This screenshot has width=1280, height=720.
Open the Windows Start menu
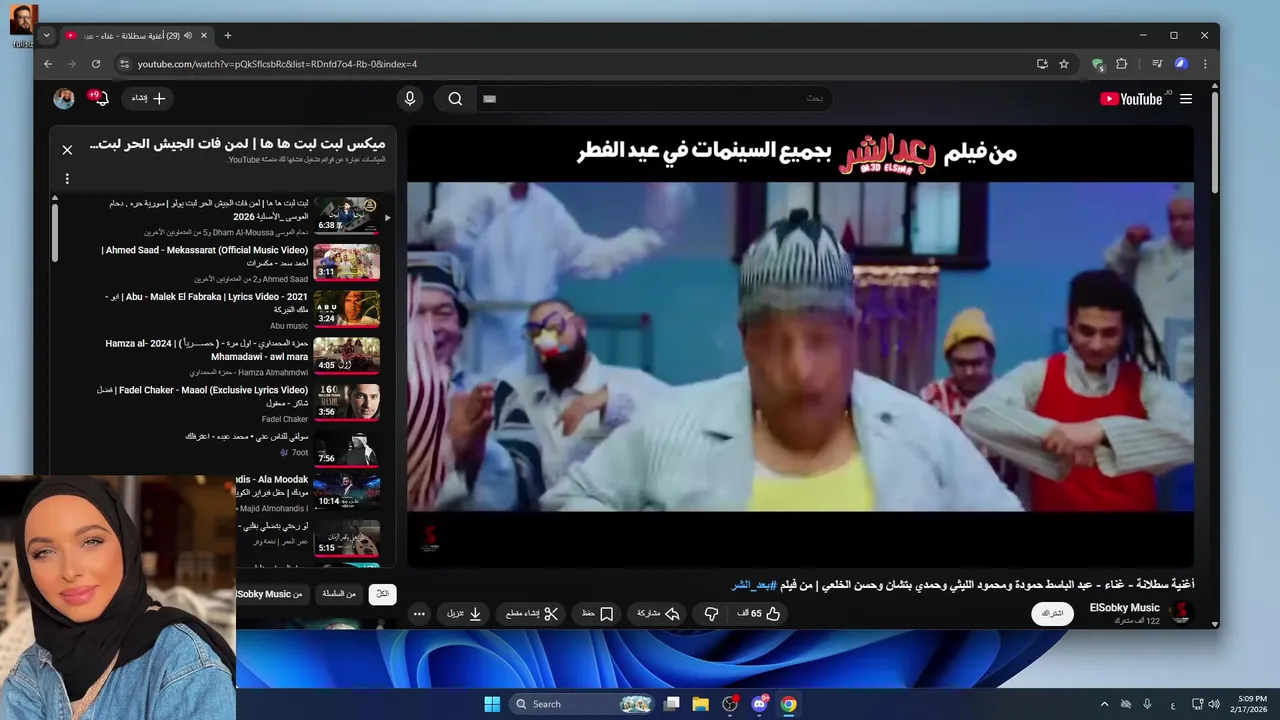[x=492, y=704]
